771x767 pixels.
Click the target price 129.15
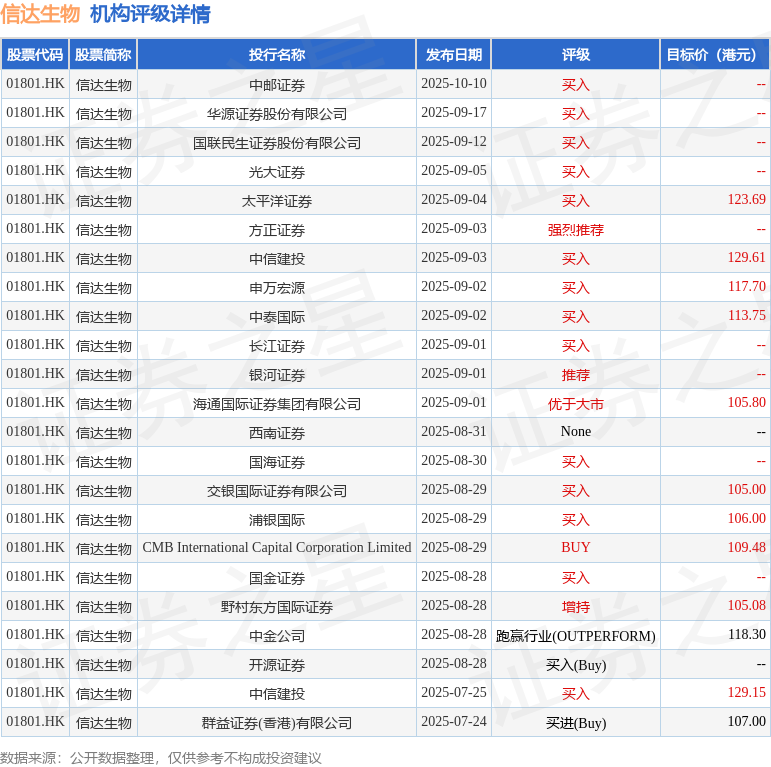click(x=746, y=693)
